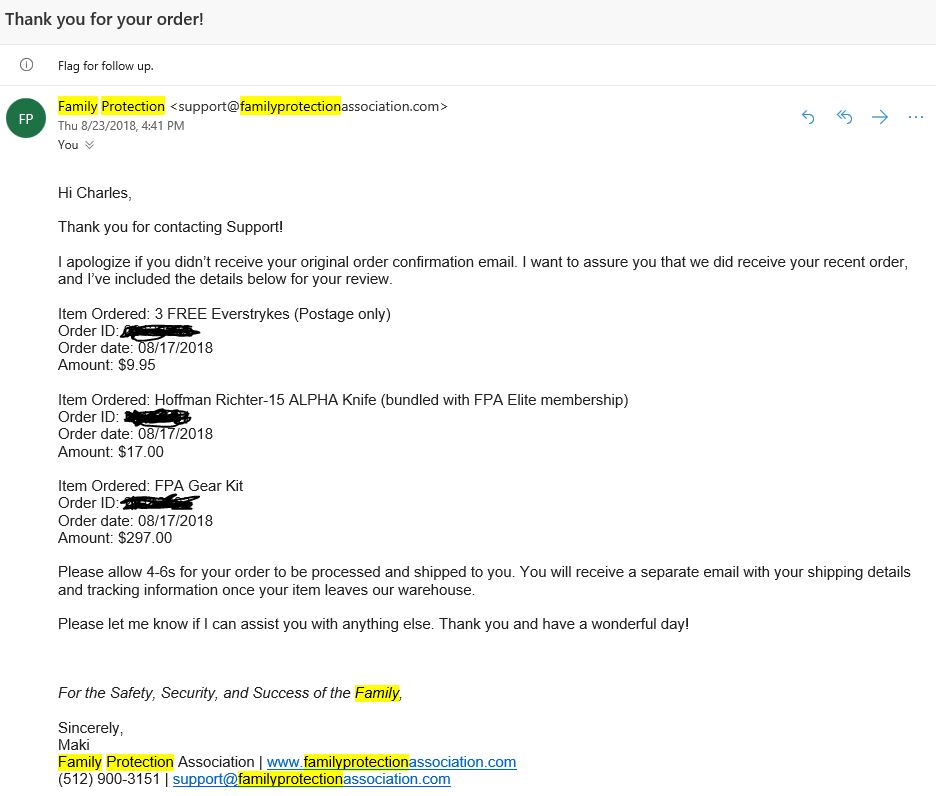
Task: Click the sender email address in the header
Action: tap(309, 106)
